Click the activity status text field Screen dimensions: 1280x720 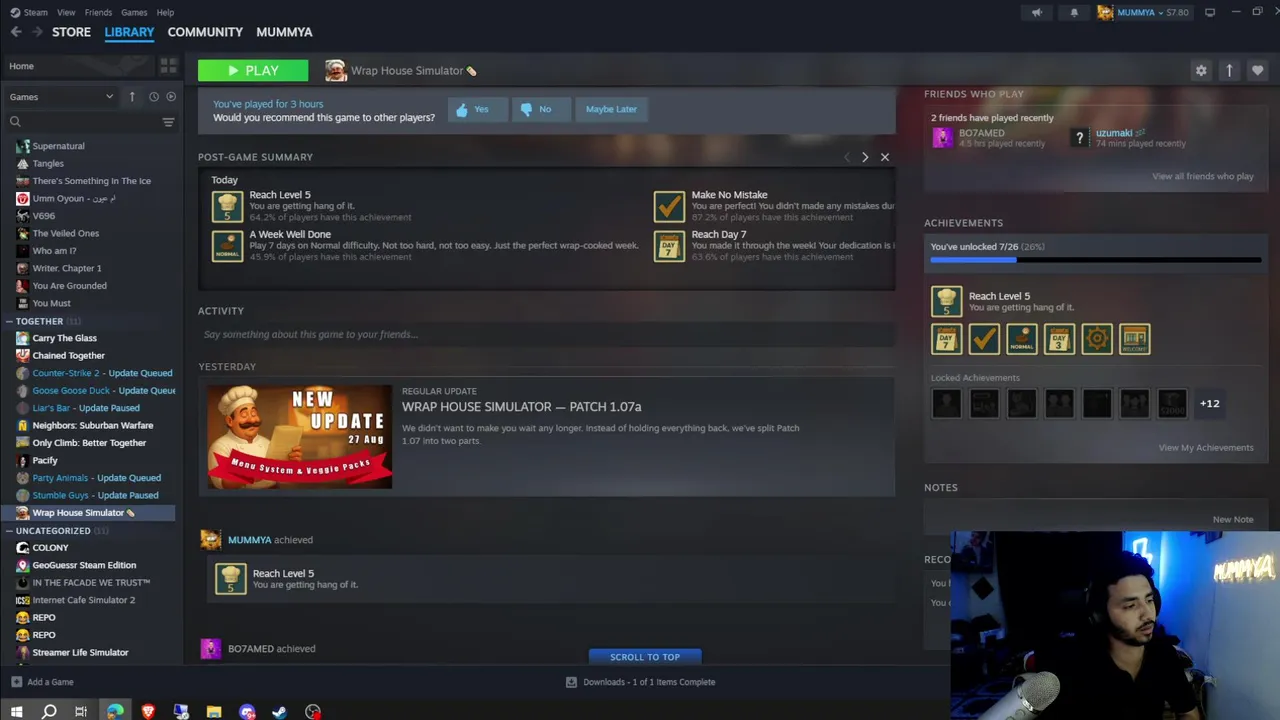click(x=546, y=334)
